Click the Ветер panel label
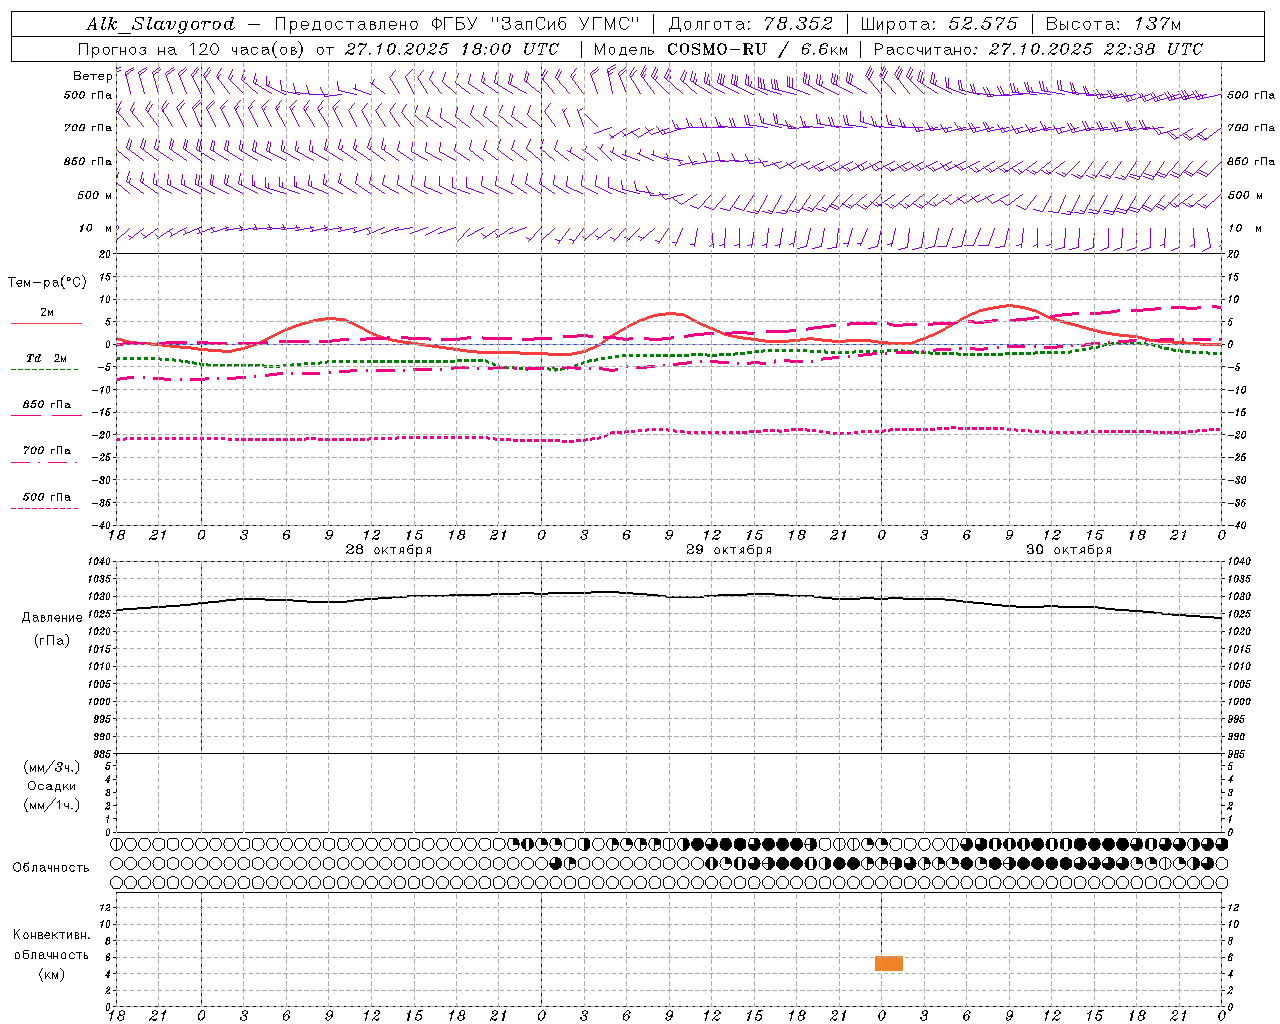The width and height of the screenshot is (1280, 1024). (x=93, y=76)
